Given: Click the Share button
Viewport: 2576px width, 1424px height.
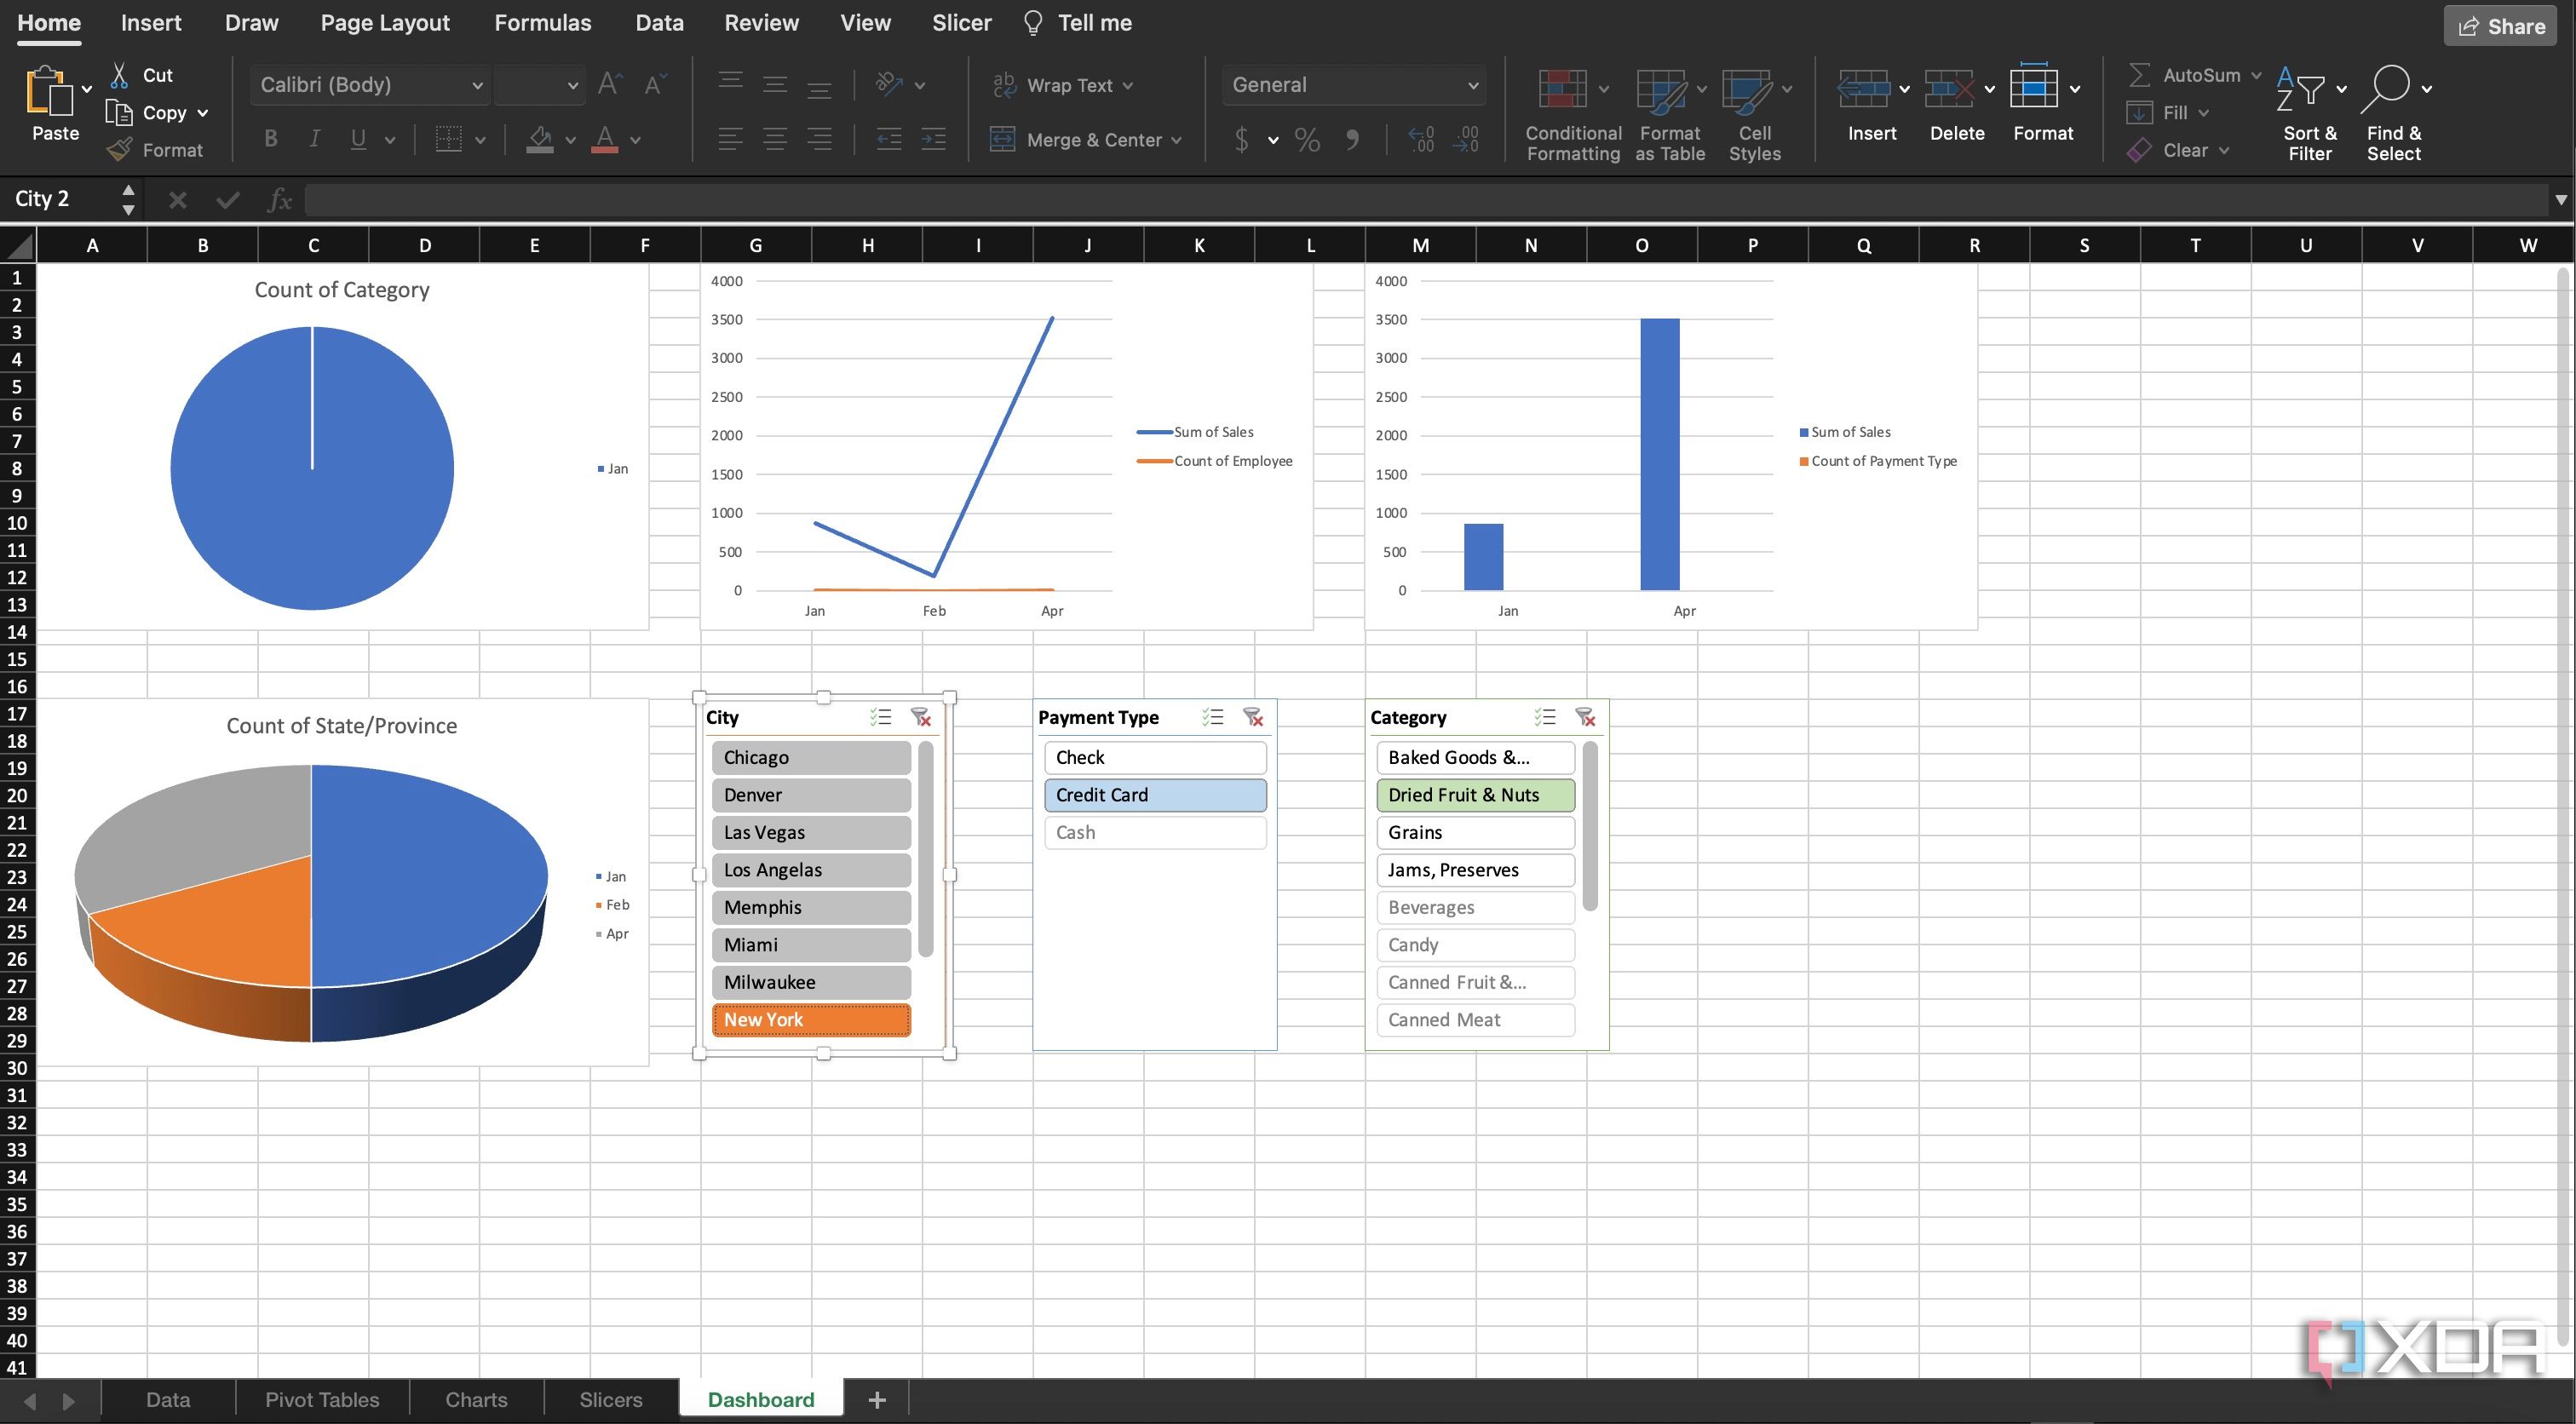Looking at the screenshot, I should pos(2502,26).
